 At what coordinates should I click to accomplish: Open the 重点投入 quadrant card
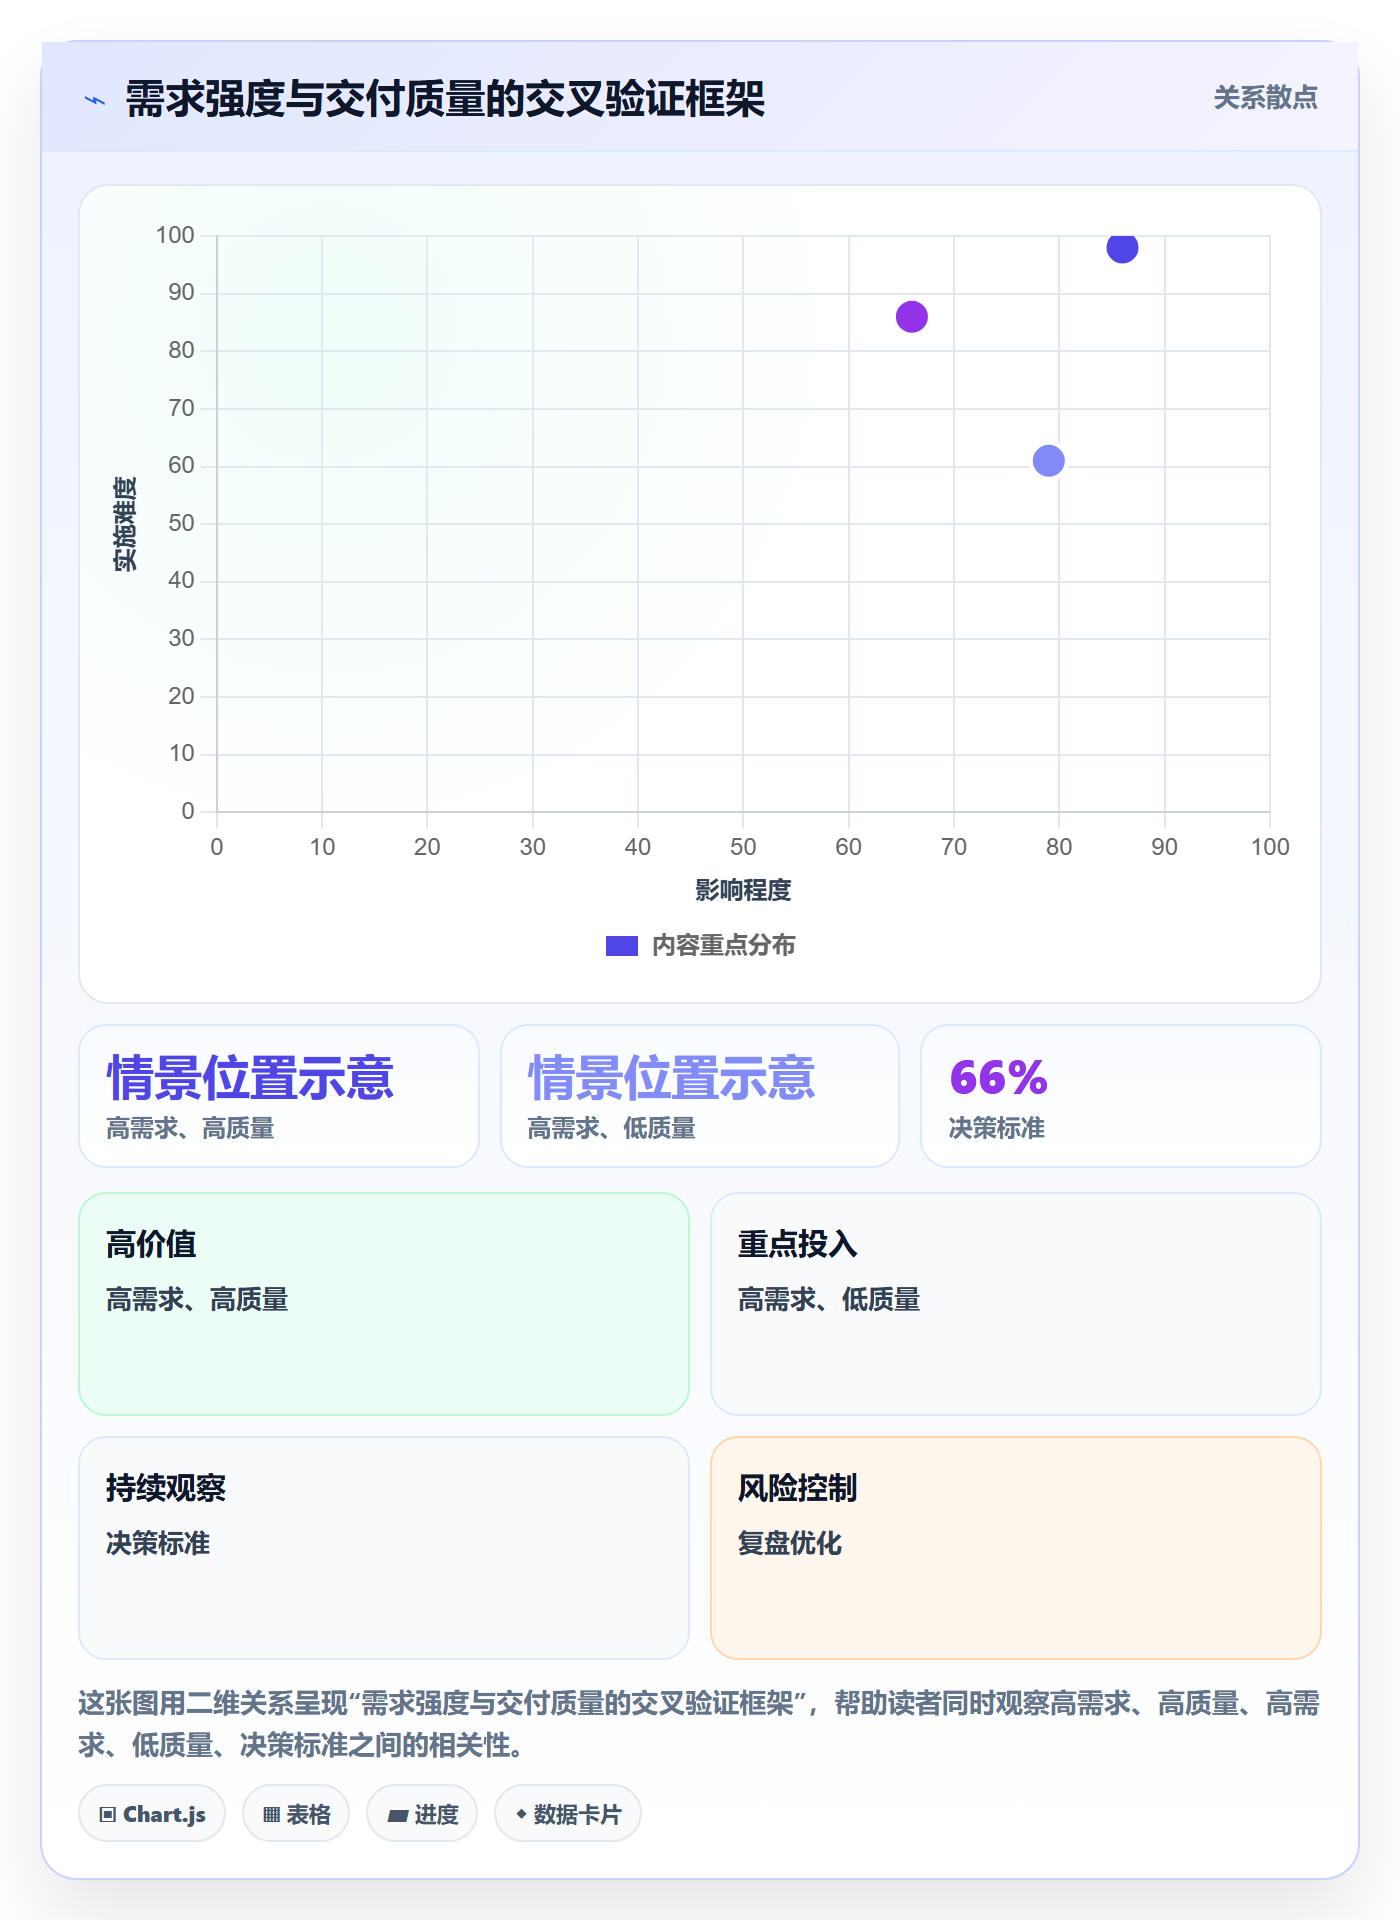point(1015,1304)
